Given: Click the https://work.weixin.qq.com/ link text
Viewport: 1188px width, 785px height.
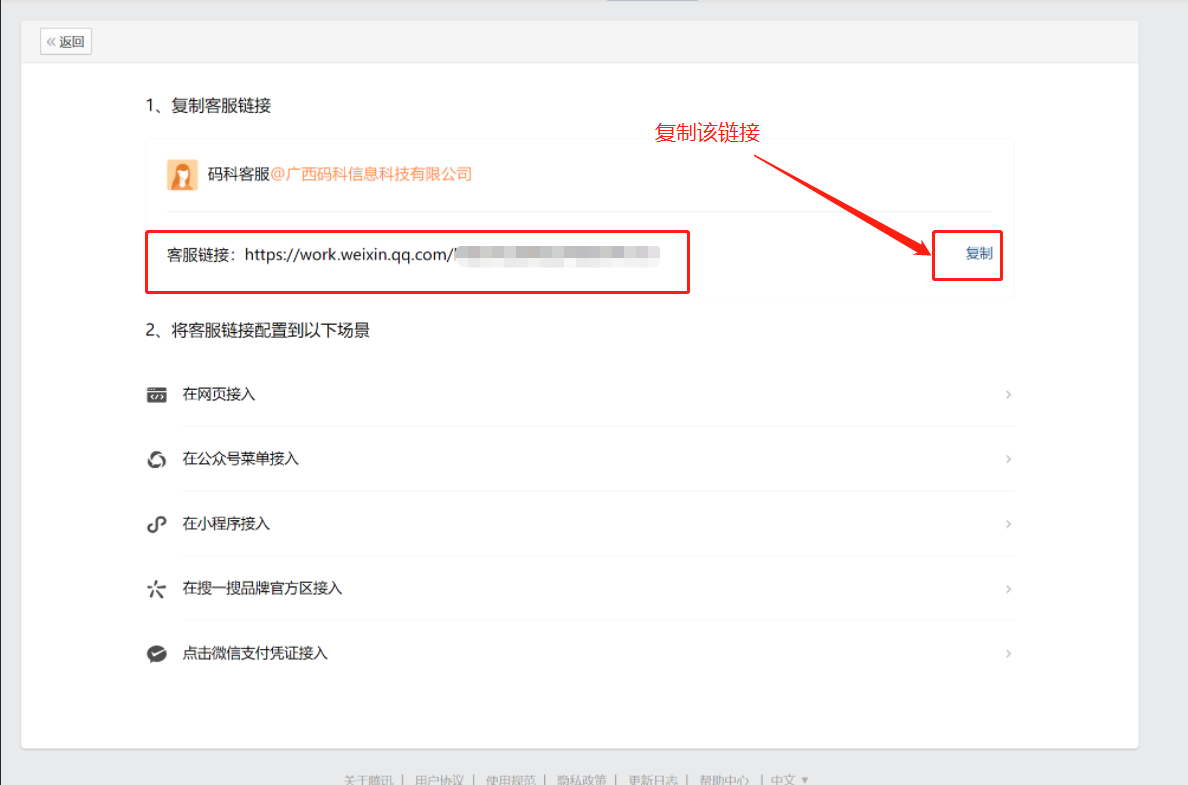Looking at the screenshot, I should (349, 255).
